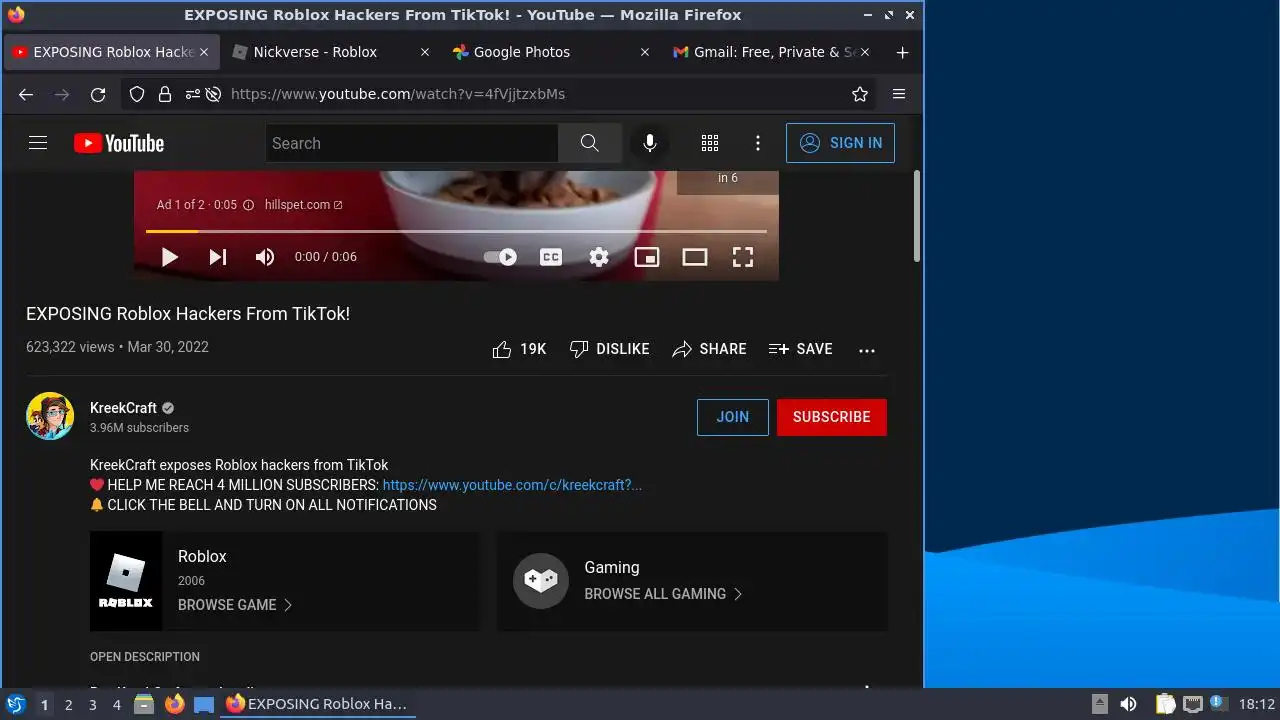This screenshot has width=1280, height=720.
Task: Click BROWSE ALL GAMING link
Action: pyautogui.click(x=664, y=594)
